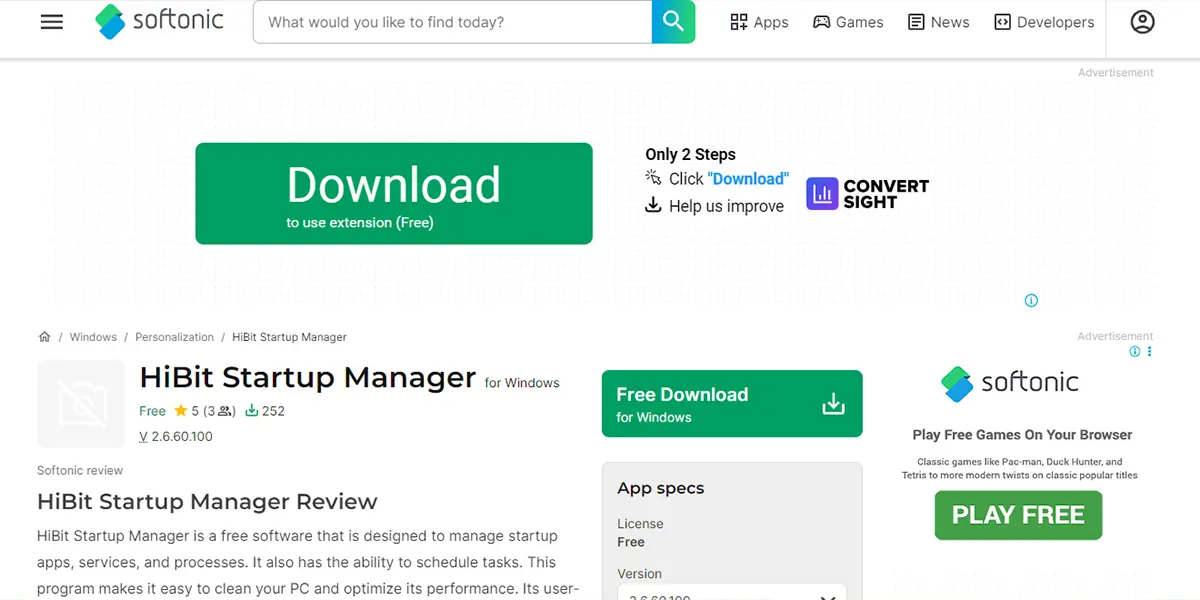Click the downloads count icon showing 252
Screen dimensions: 1200x600
coord(253,411)
